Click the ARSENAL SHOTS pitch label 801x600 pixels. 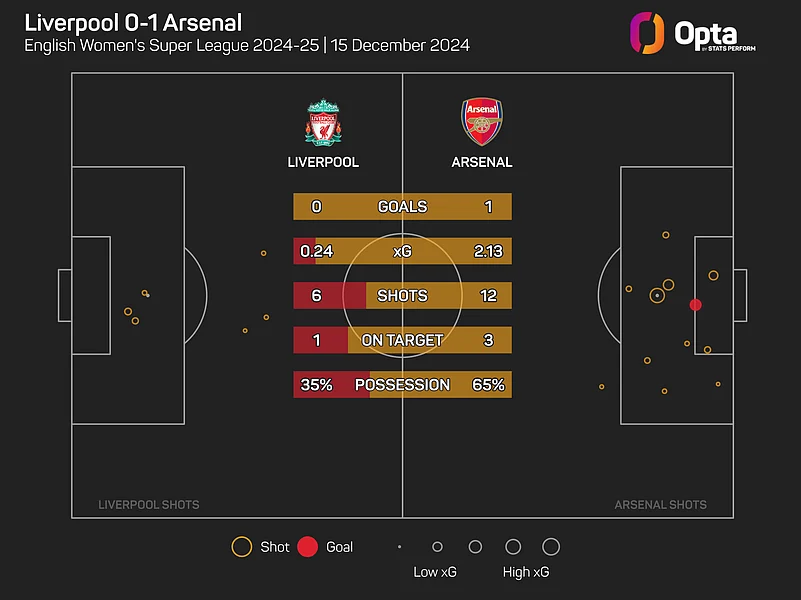(x=660, y=505)
